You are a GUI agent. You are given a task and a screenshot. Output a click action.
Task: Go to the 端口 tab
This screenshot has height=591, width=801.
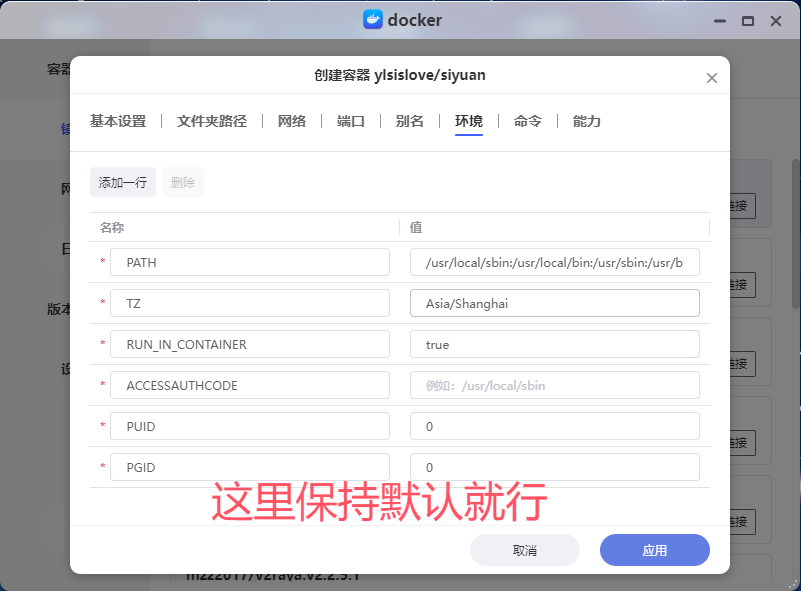(351, 121)
